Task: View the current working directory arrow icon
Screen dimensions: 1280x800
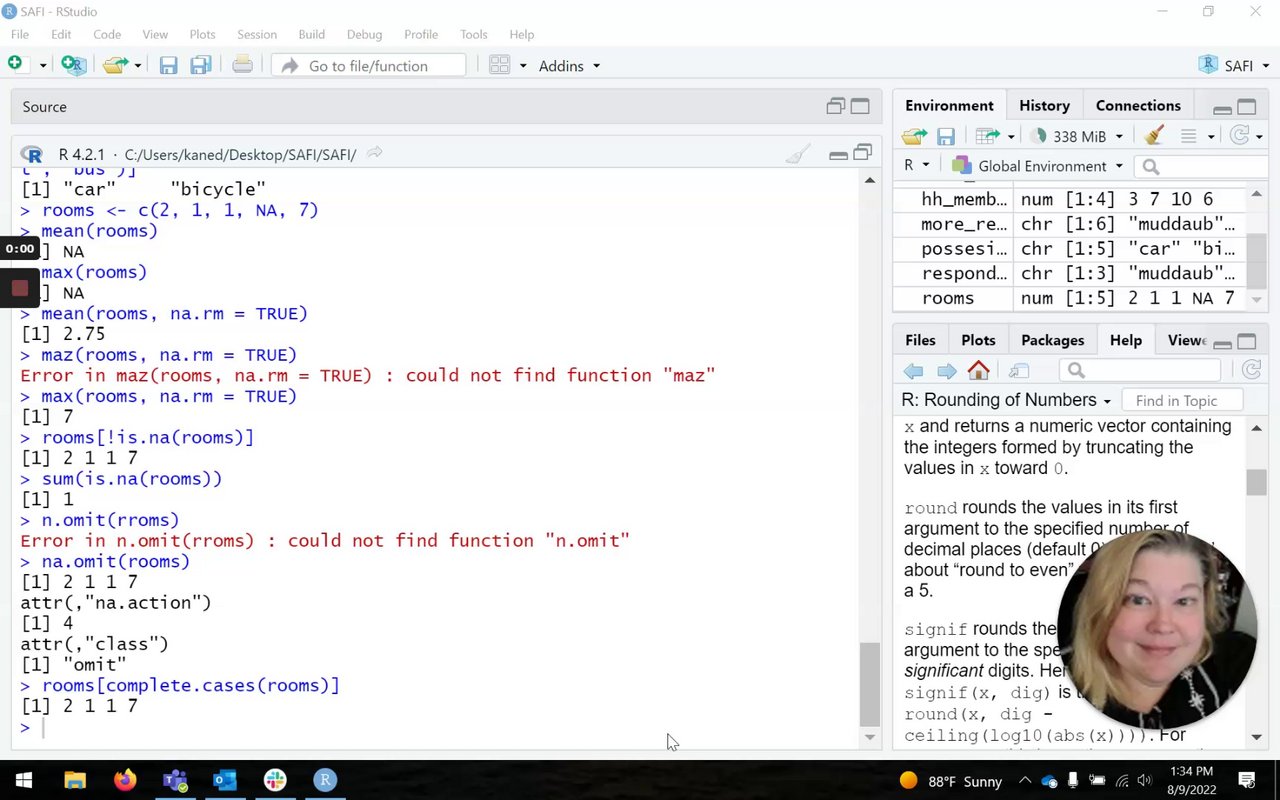Action: [x=375, y=154]
